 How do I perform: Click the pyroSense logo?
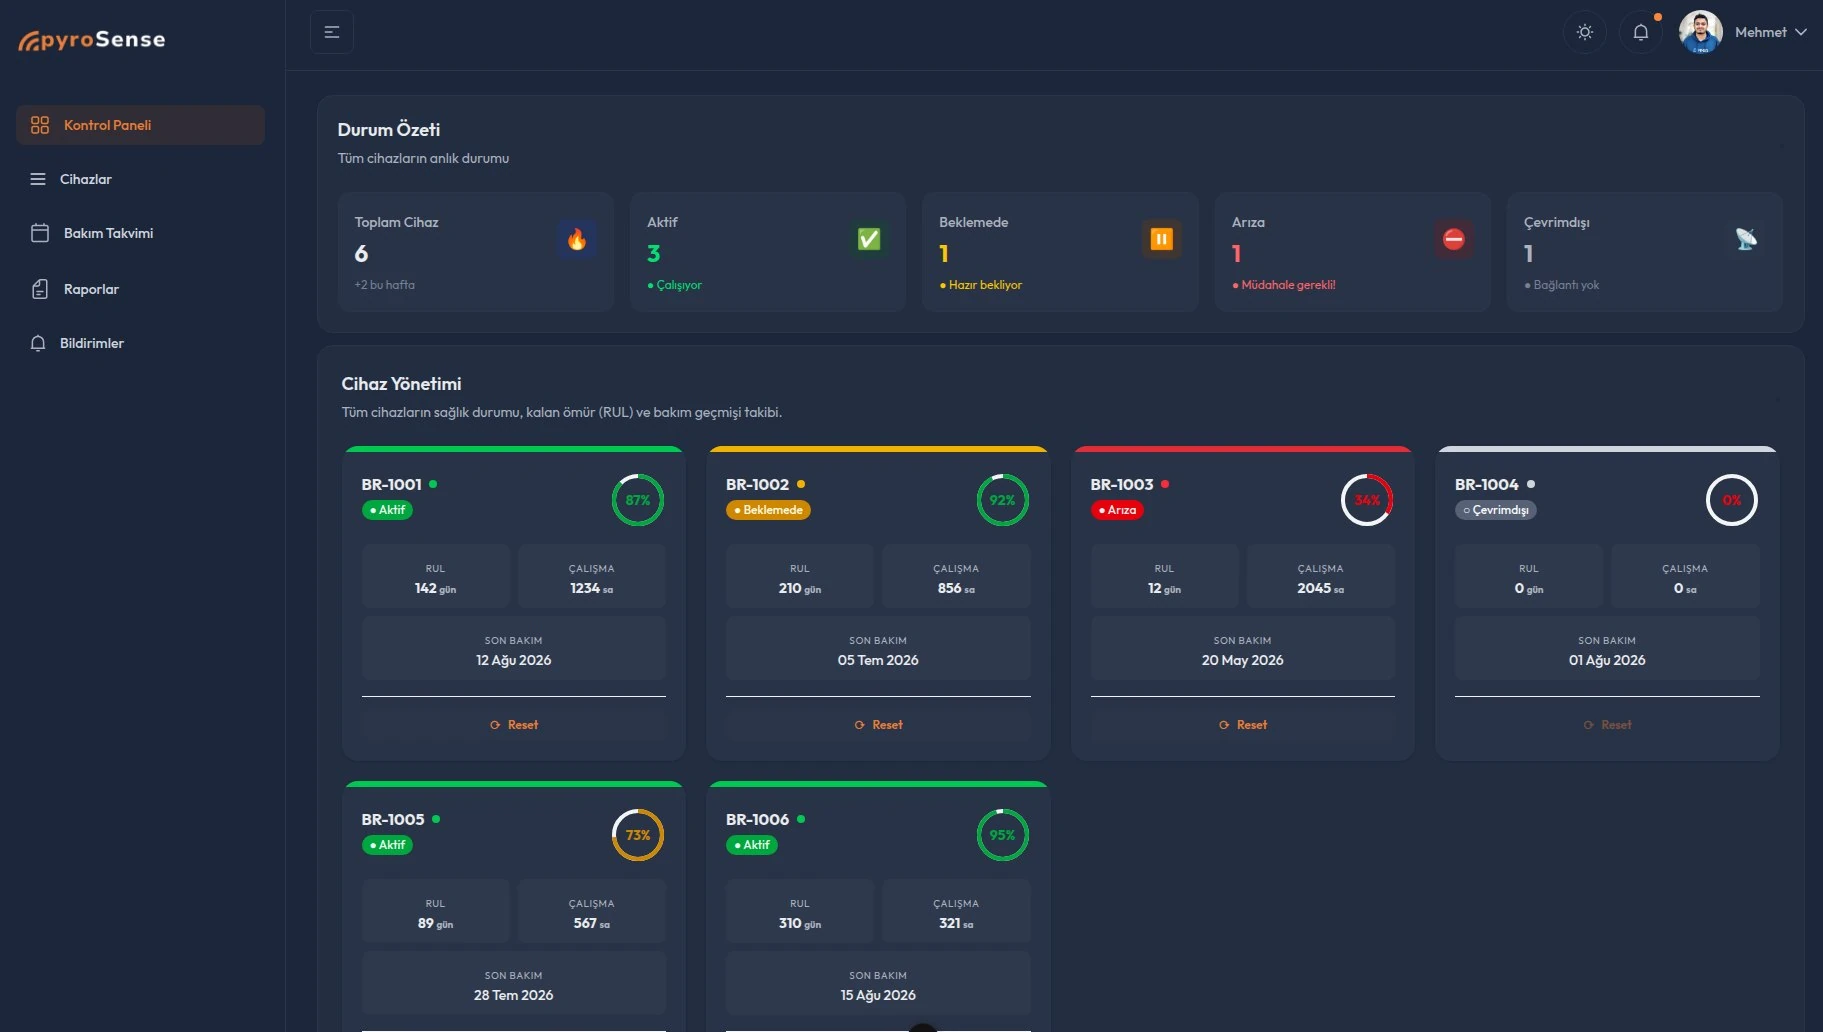(x=92, y=40)
